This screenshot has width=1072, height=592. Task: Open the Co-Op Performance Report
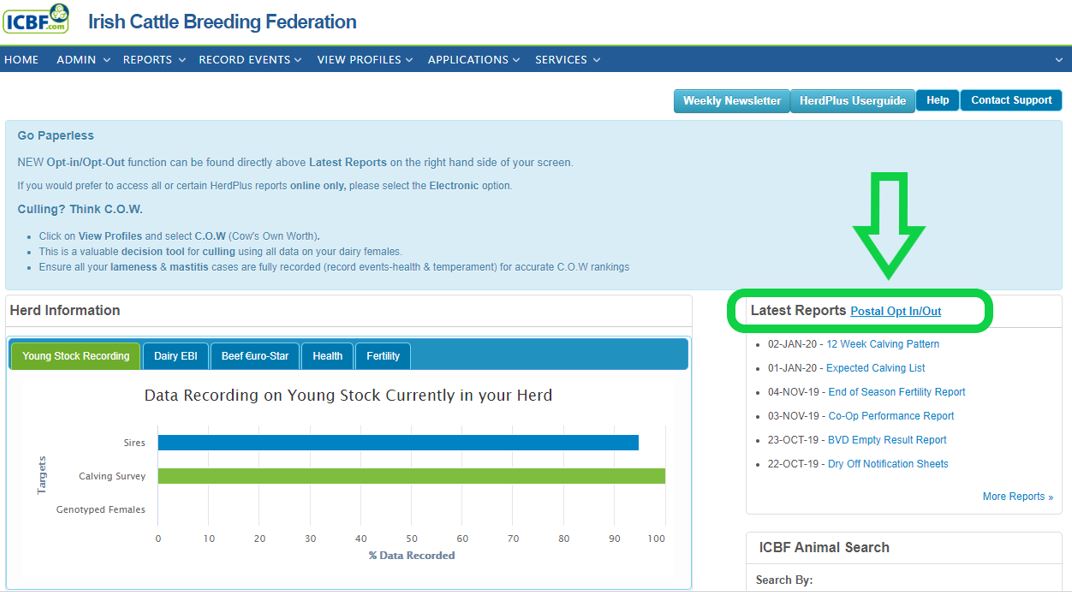pos(891,416)
